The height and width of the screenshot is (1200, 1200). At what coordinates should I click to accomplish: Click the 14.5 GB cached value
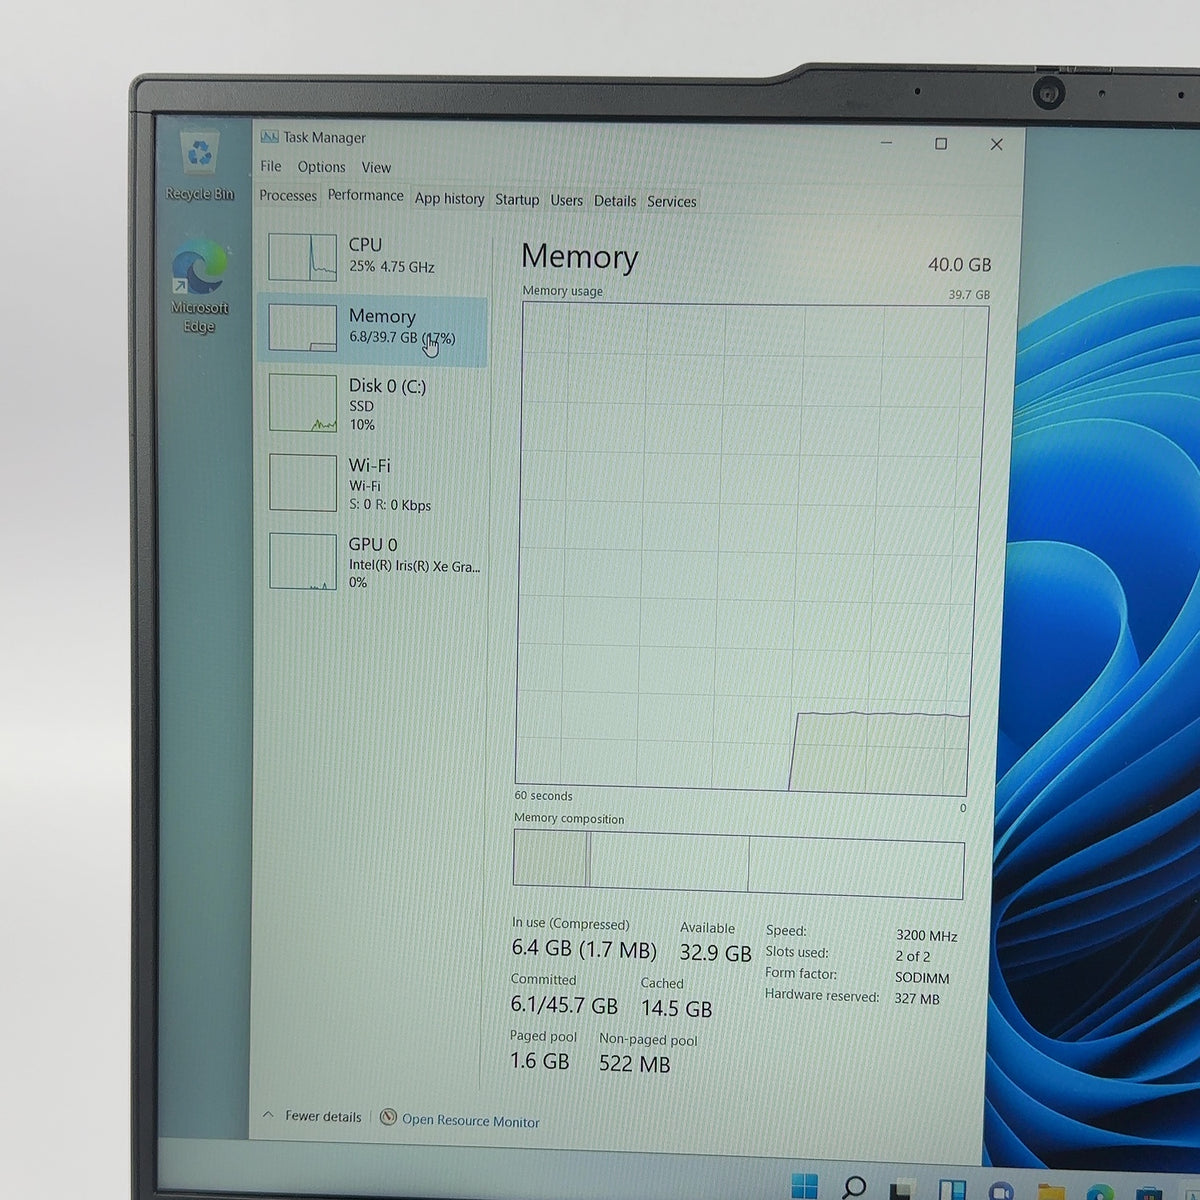click(676, 1008)
